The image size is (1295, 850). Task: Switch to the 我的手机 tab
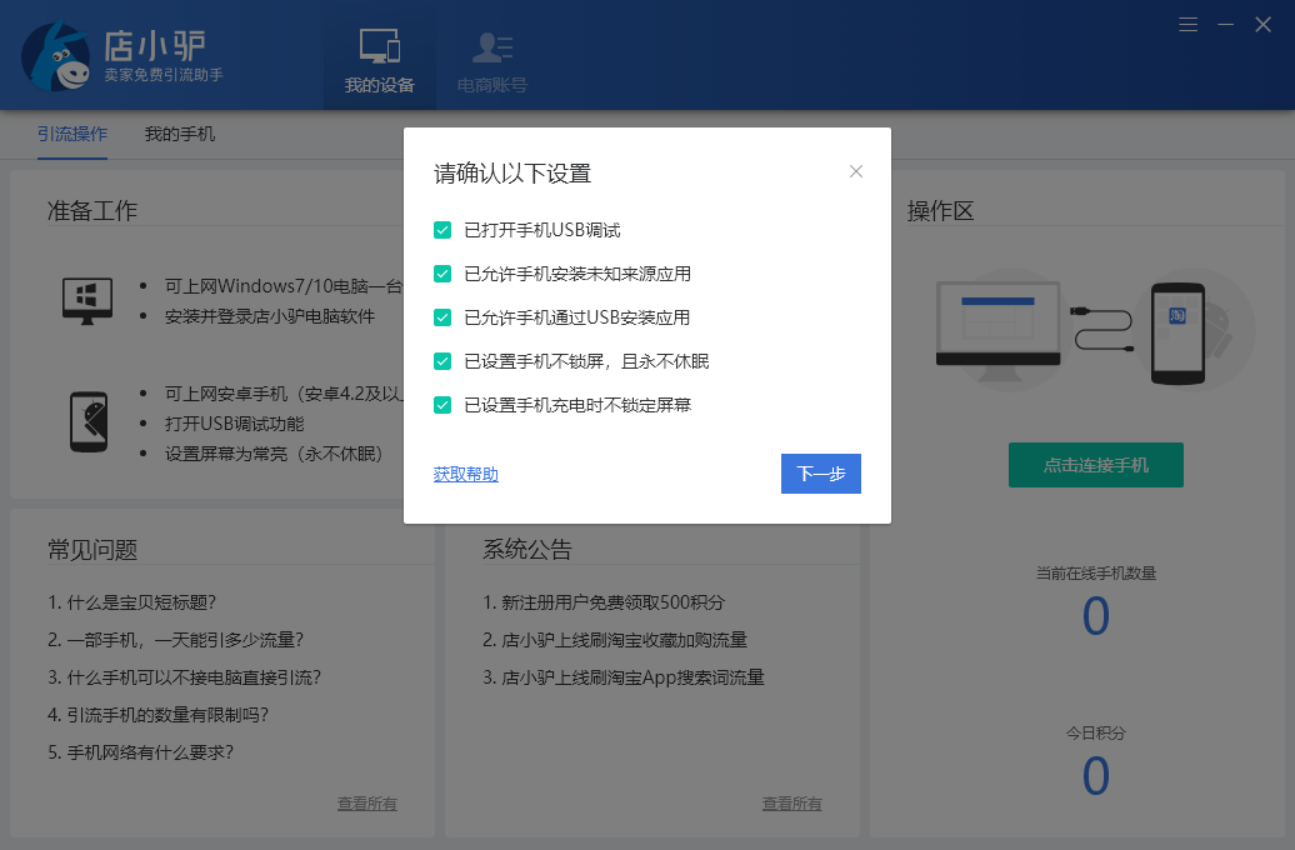click(179, 134)
